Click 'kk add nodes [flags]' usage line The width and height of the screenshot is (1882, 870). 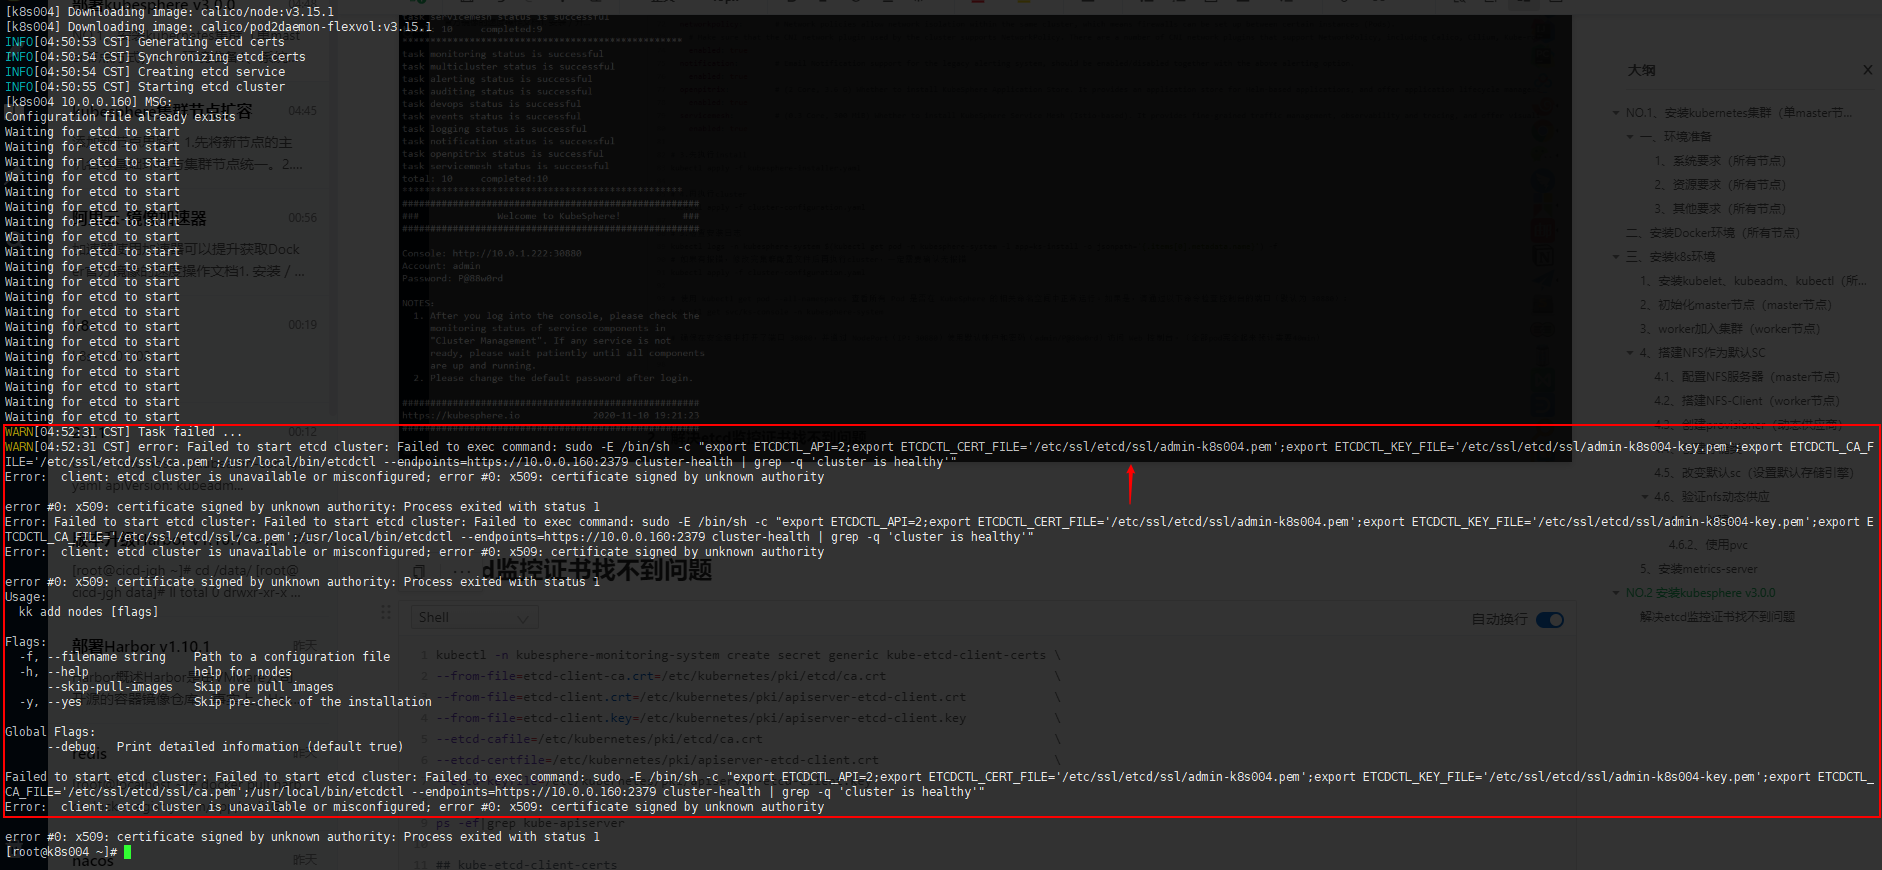[x=88, y=612]
